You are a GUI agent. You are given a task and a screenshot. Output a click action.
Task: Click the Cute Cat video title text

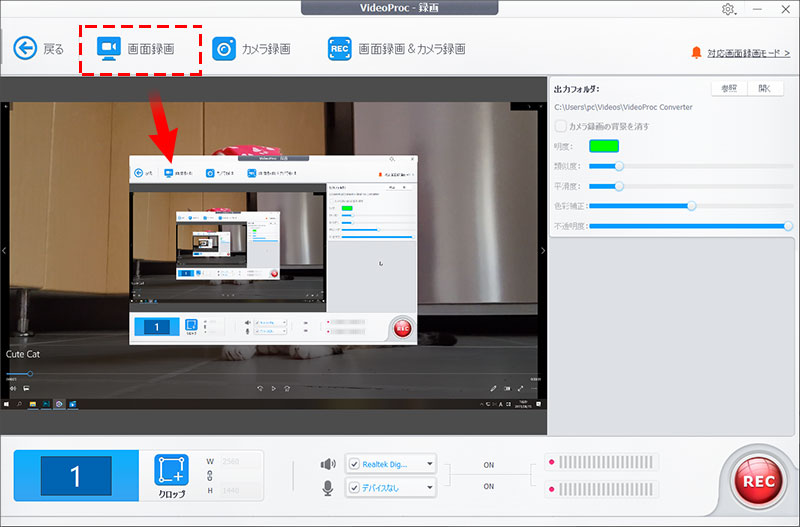[x=23, y=354]
